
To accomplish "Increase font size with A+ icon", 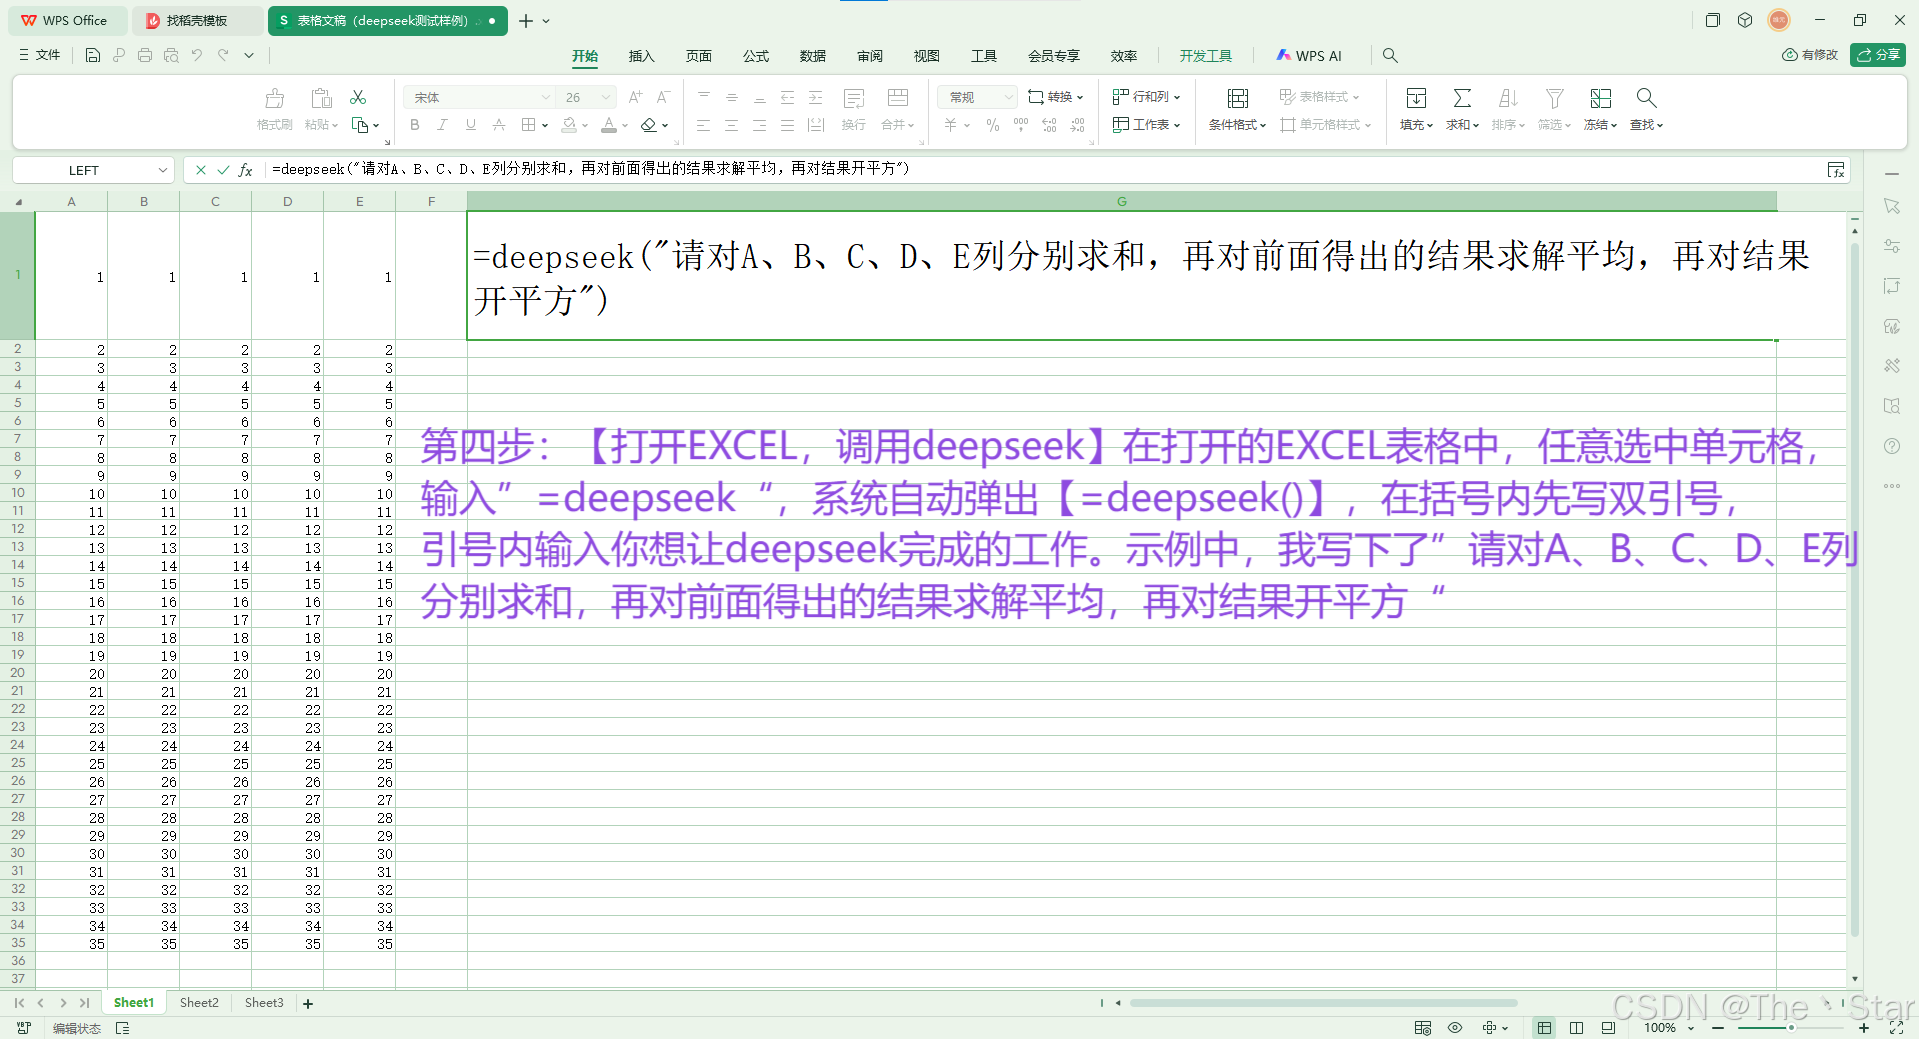I will point(635,97).
